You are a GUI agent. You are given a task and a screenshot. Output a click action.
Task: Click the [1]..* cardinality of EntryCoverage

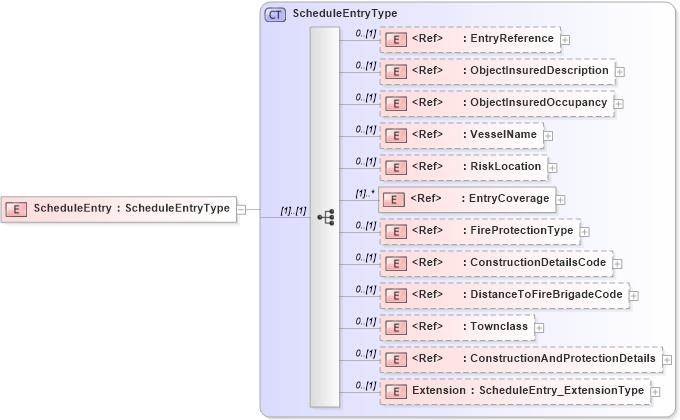[x=365, y=194]
